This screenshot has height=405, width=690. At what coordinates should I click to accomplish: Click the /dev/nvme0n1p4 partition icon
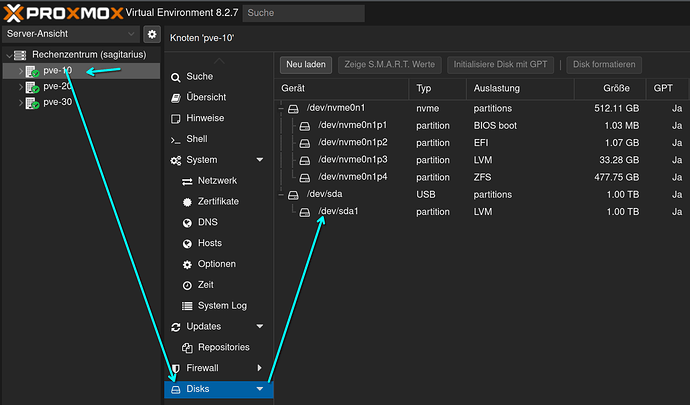pyautogui.click(x=305, y=178)
